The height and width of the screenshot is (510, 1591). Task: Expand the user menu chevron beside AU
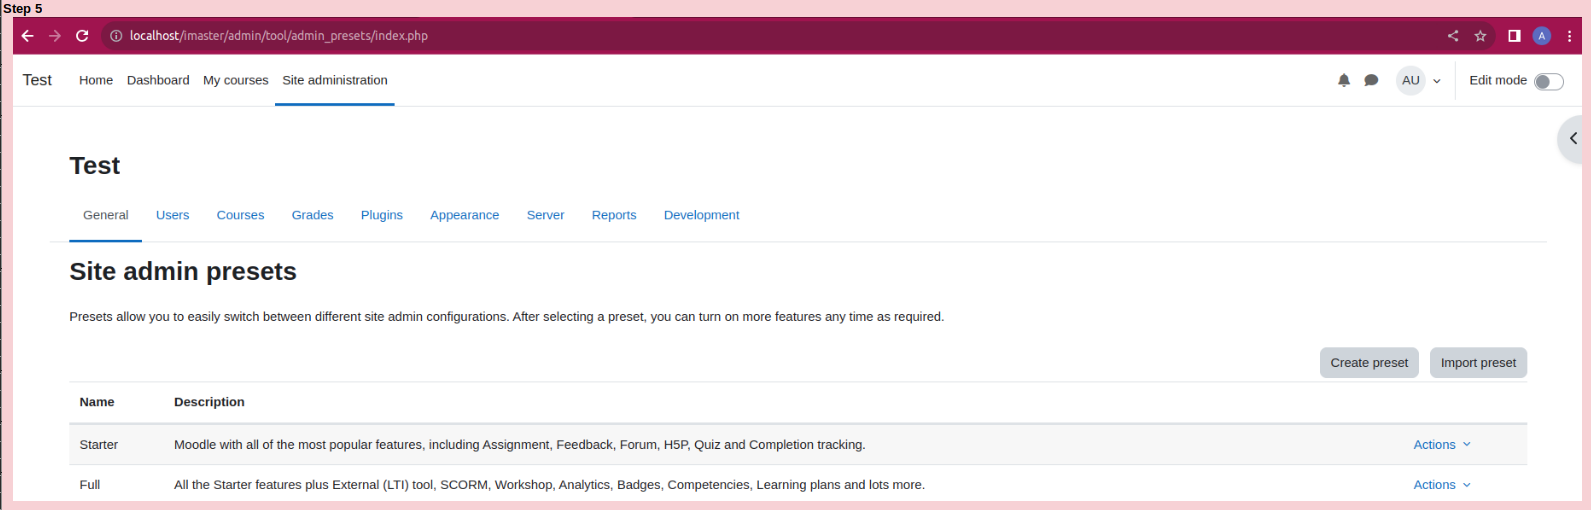1437,81
